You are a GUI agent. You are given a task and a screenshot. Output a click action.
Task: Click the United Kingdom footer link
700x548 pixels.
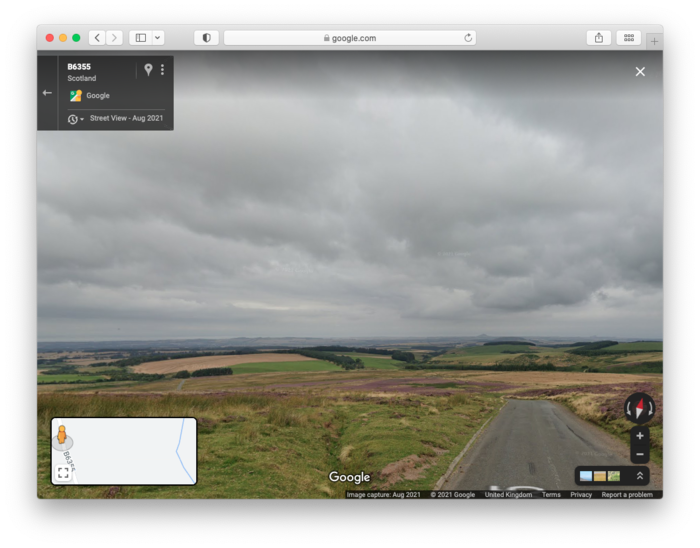tap(508, 494)
